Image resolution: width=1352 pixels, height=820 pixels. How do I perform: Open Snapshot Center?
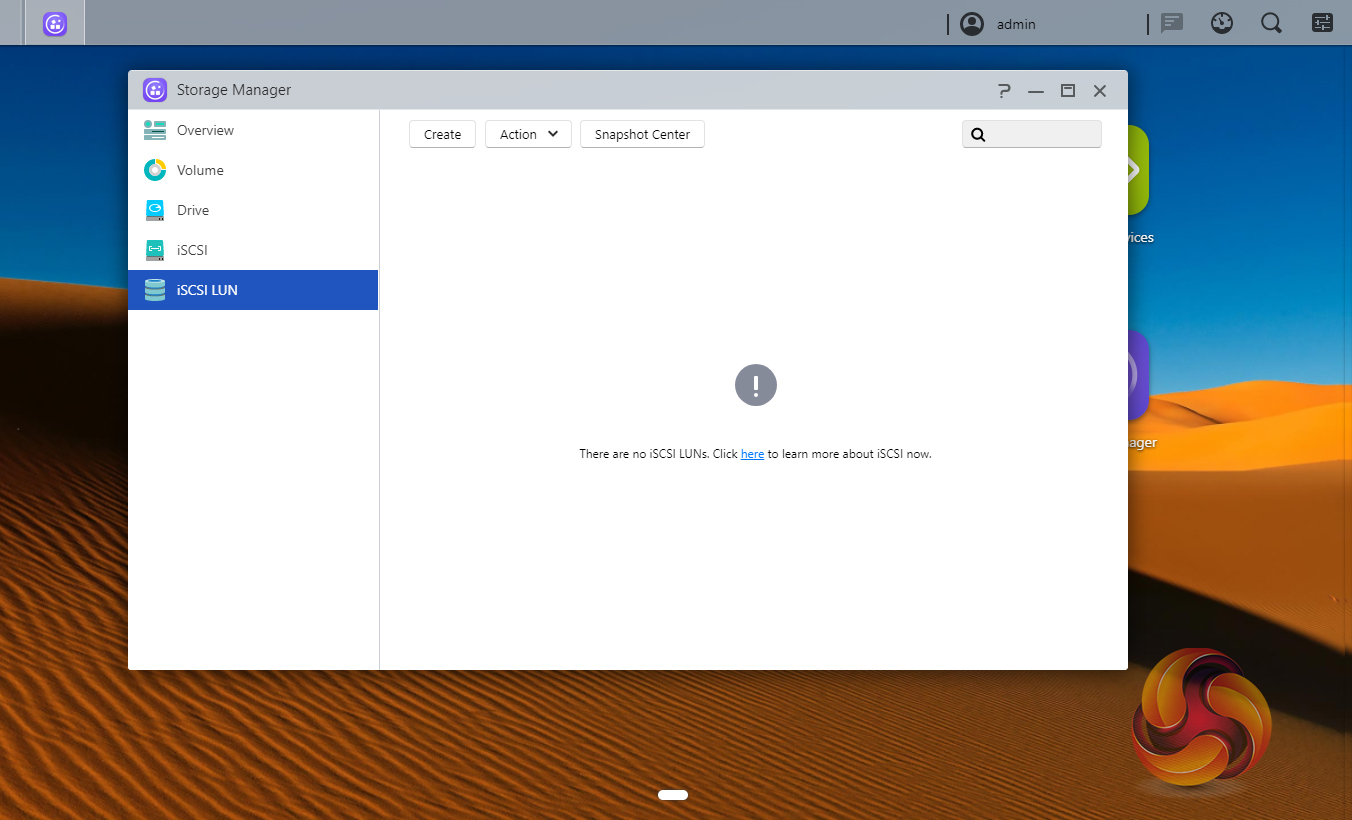pyautogui.click(x=642, y=134)
